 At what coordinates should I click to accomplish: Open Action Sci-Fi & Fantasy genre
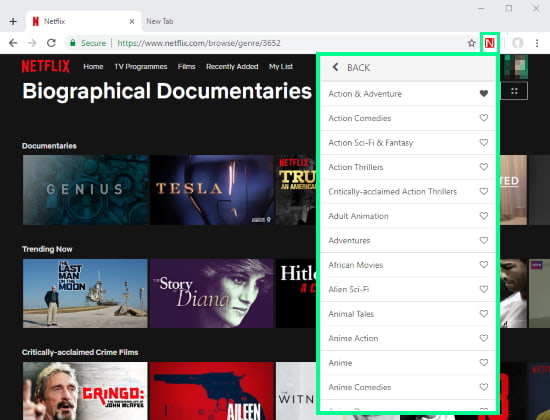pyautogui.click(x=371, y=143)
